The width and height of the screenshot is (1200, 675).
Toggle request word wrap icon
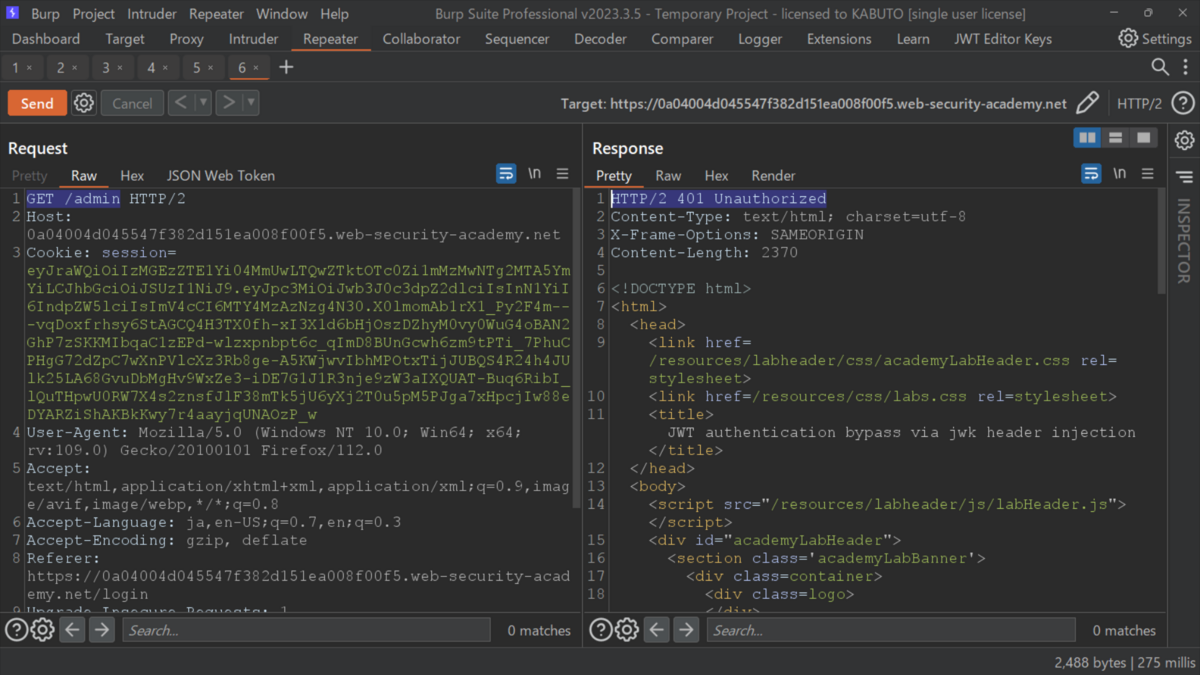pyautogui.click(x=506, y=174)
